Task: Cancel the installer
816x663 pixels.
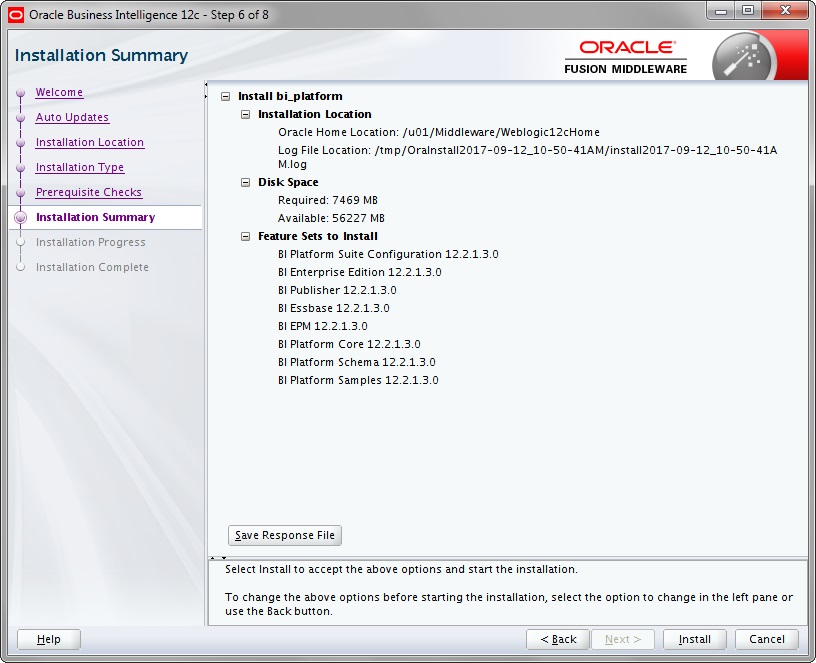Action: pos(767,639)
